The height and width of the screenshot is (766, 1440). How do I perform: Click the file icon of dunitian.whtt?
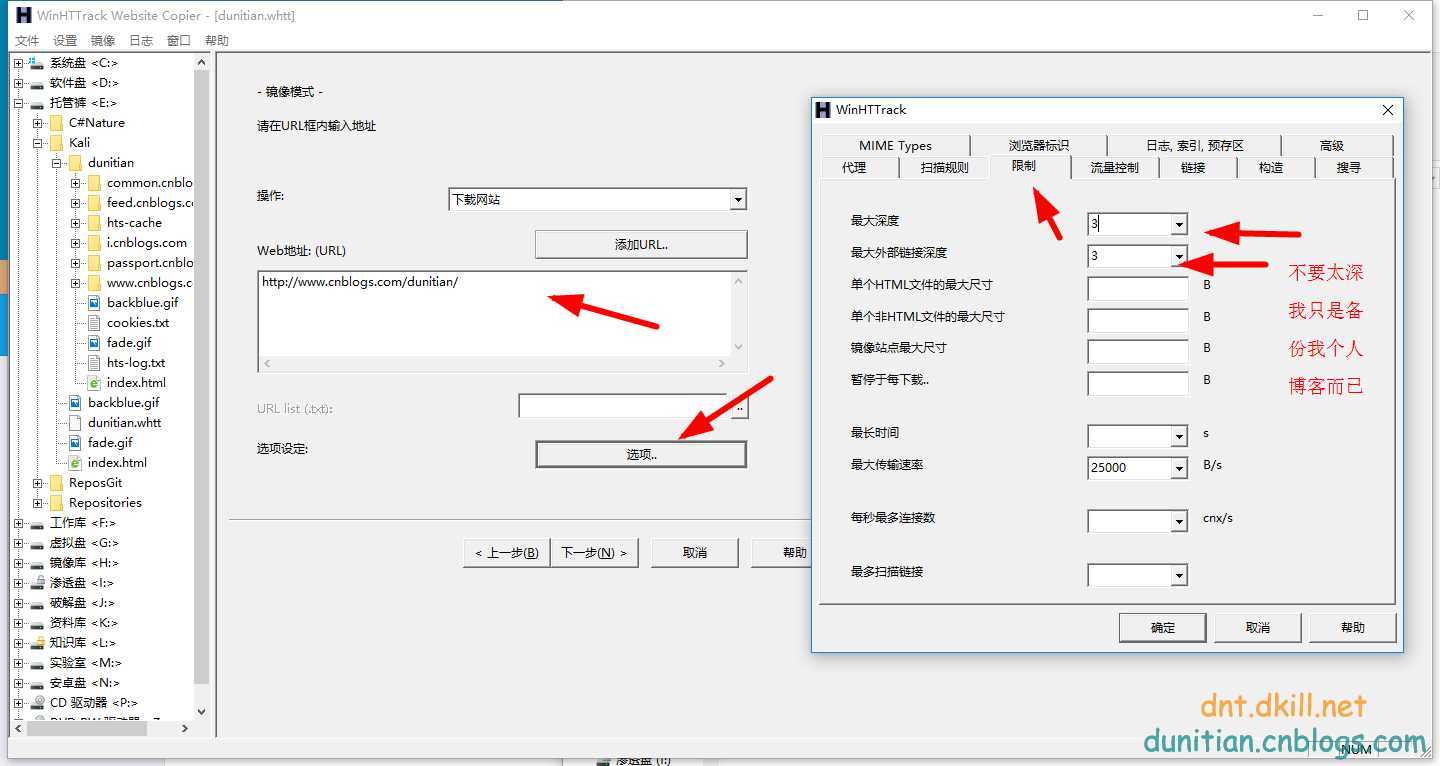(75, 423)
